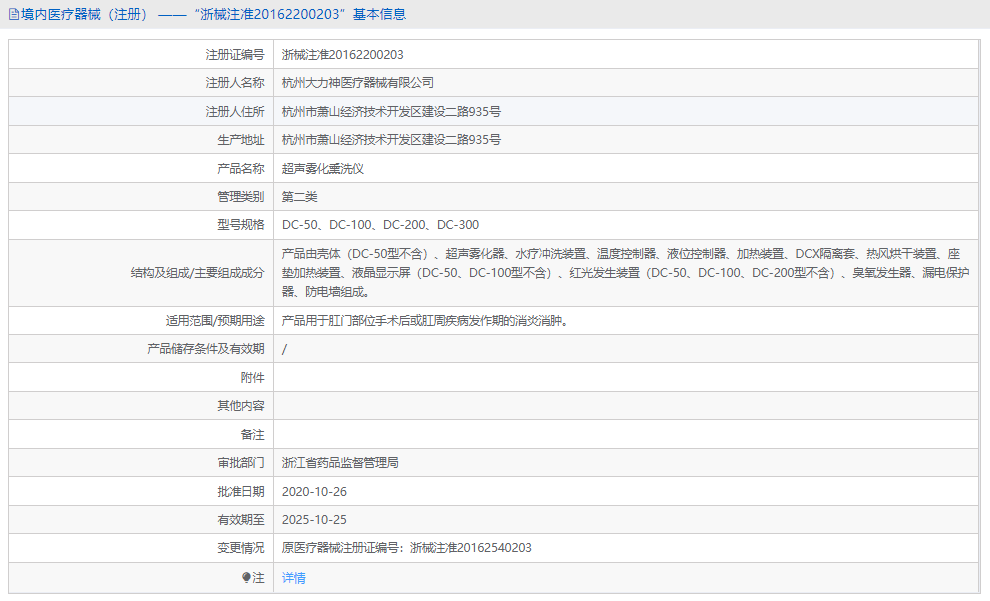Click the 附件 label
This screenshot has width=990, height=601.
[253, 378]
